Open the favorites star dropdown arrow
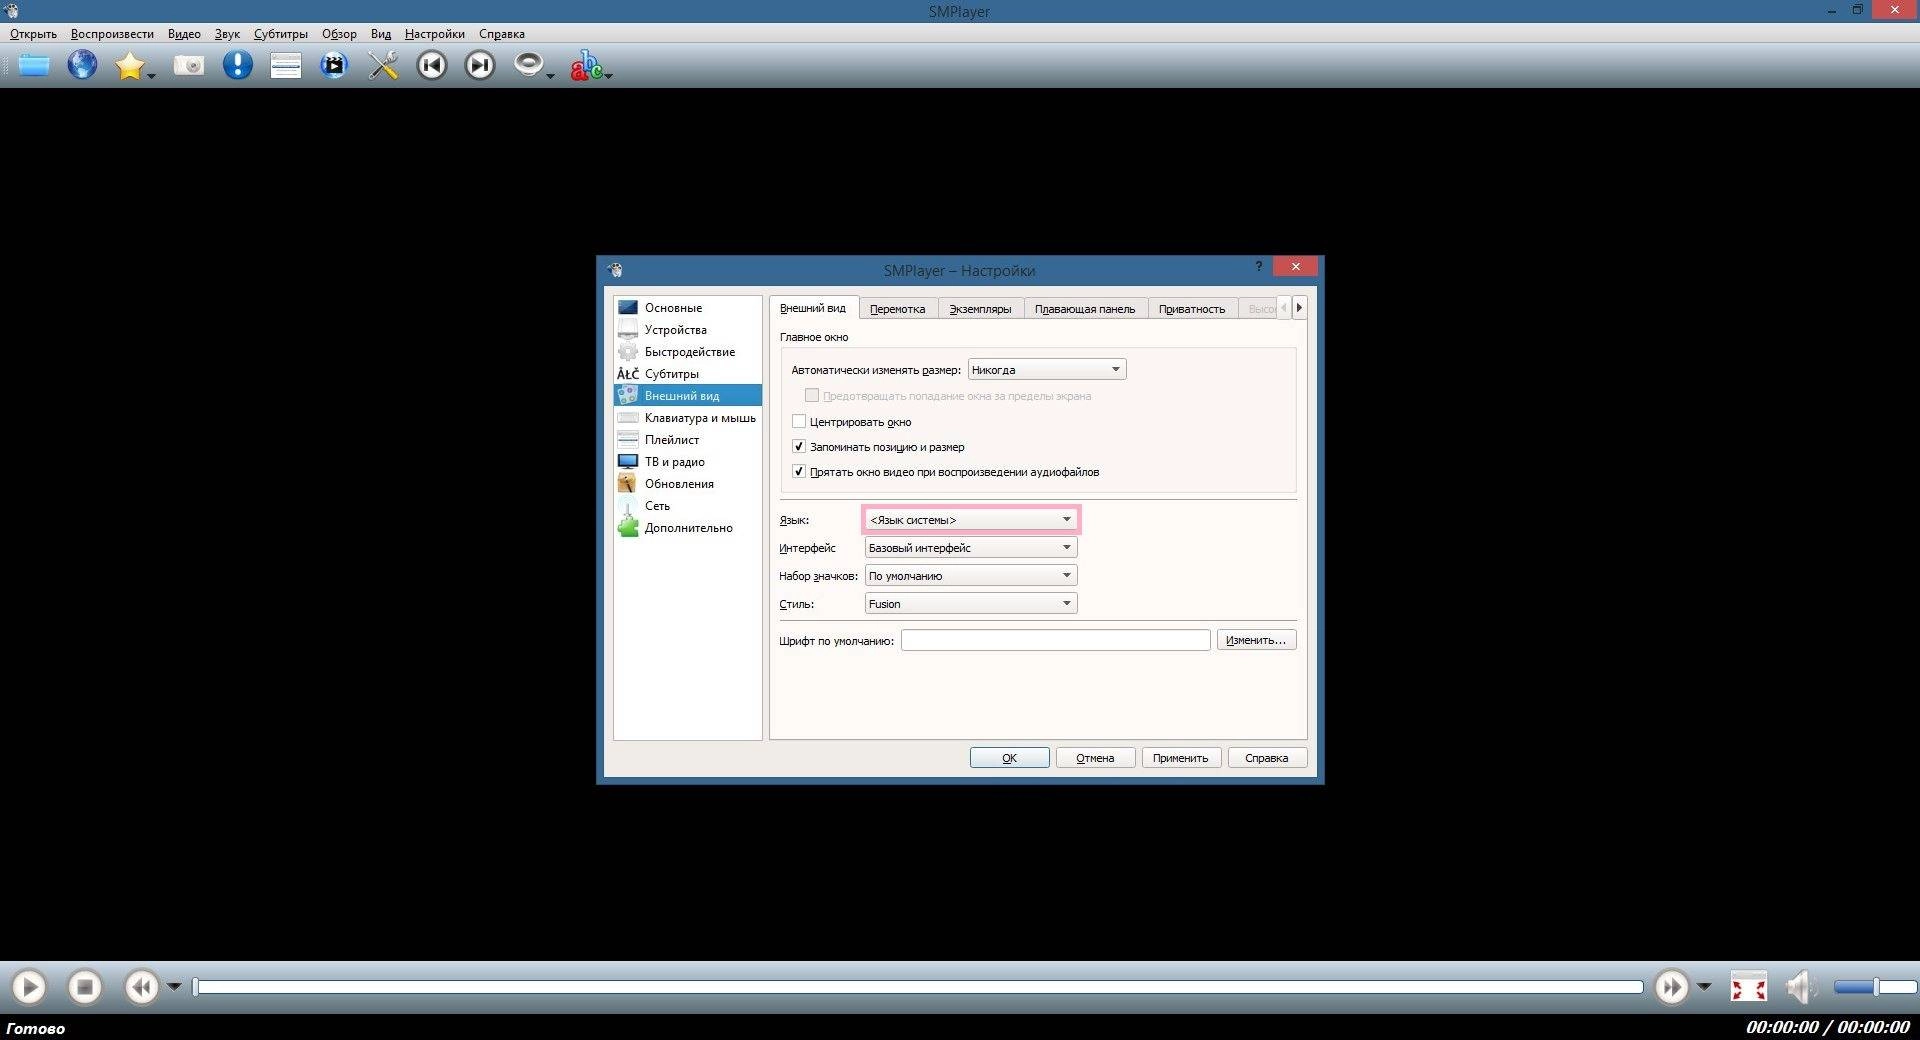 click(x=152, y=75)
